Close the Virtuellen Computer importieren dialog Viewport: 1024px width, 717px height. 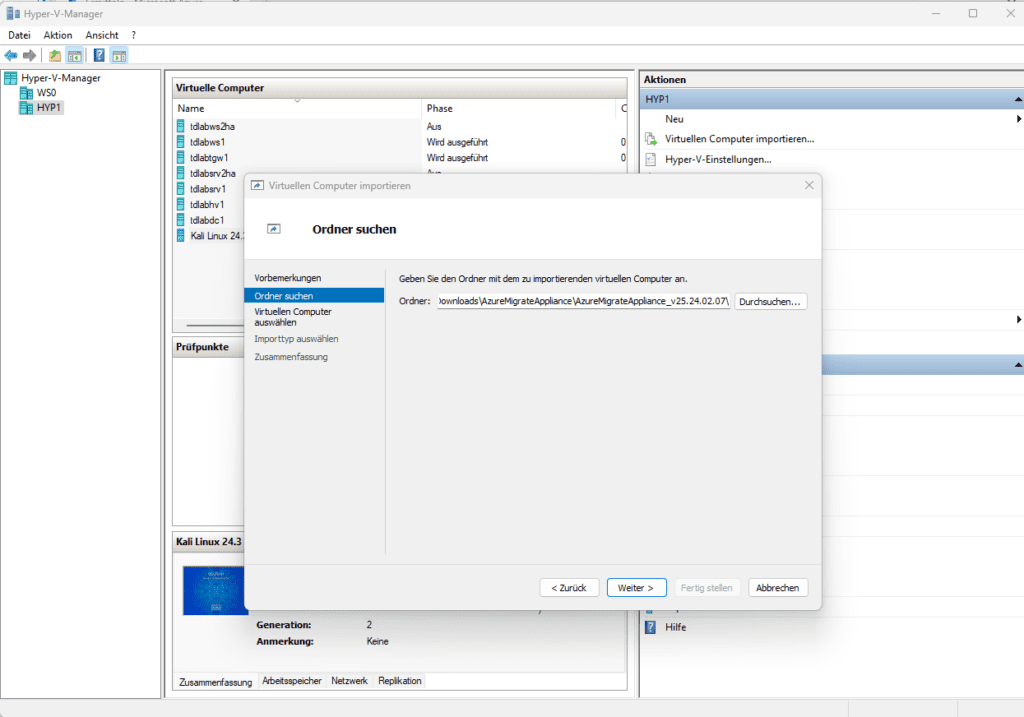809,185
